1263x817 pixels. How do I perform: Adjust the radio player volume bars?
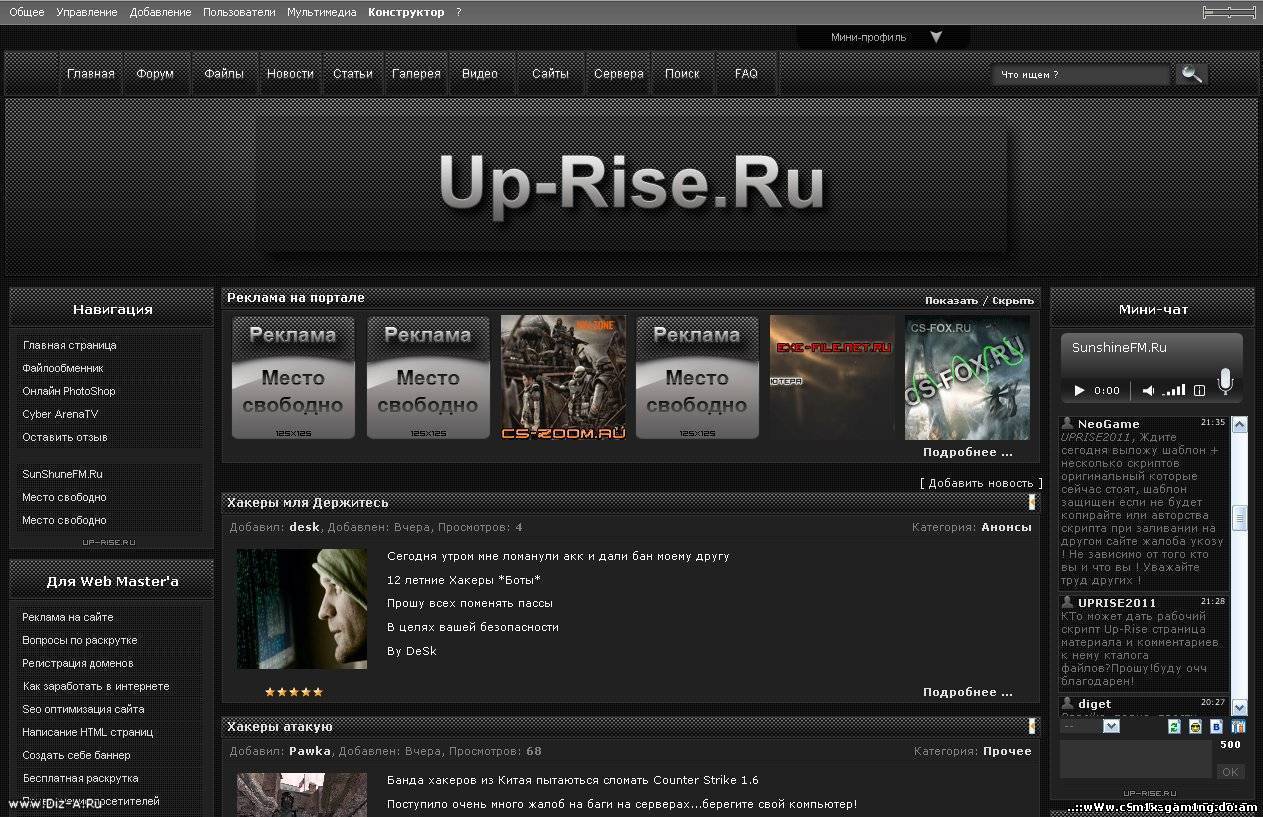coord(1174,390)
